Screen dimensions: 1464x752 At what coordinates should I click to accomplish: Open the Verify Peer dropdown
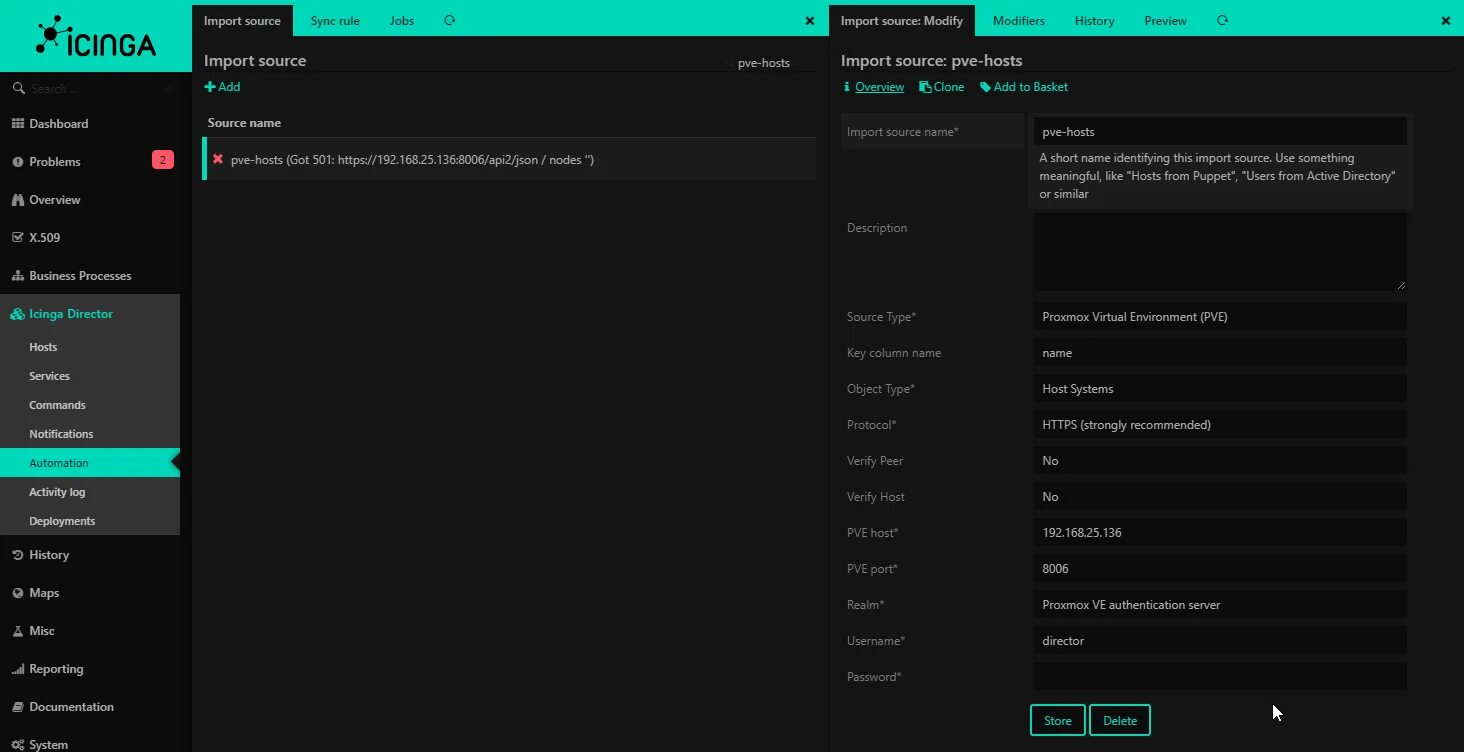click(1220, 461)
